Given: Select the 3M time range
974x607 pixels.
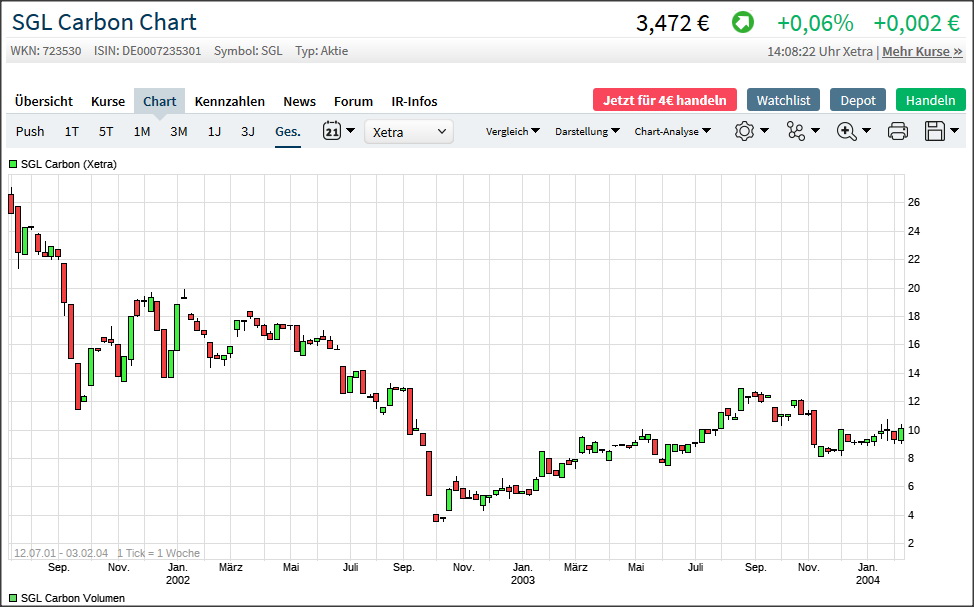Looking at the screenshot, I should pyautogui.click(x=178, y=131).
